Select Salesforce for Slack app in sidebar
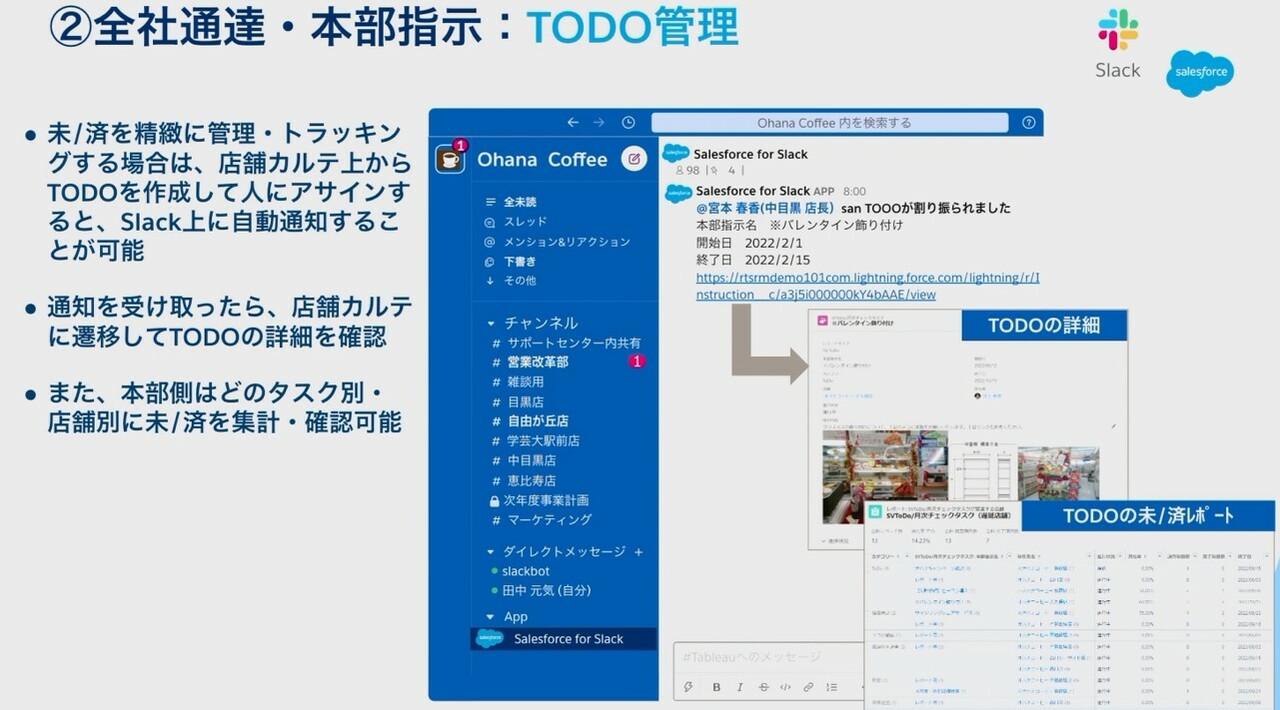The height and width of the screenshot is (710, 1280). coord(564,638)
